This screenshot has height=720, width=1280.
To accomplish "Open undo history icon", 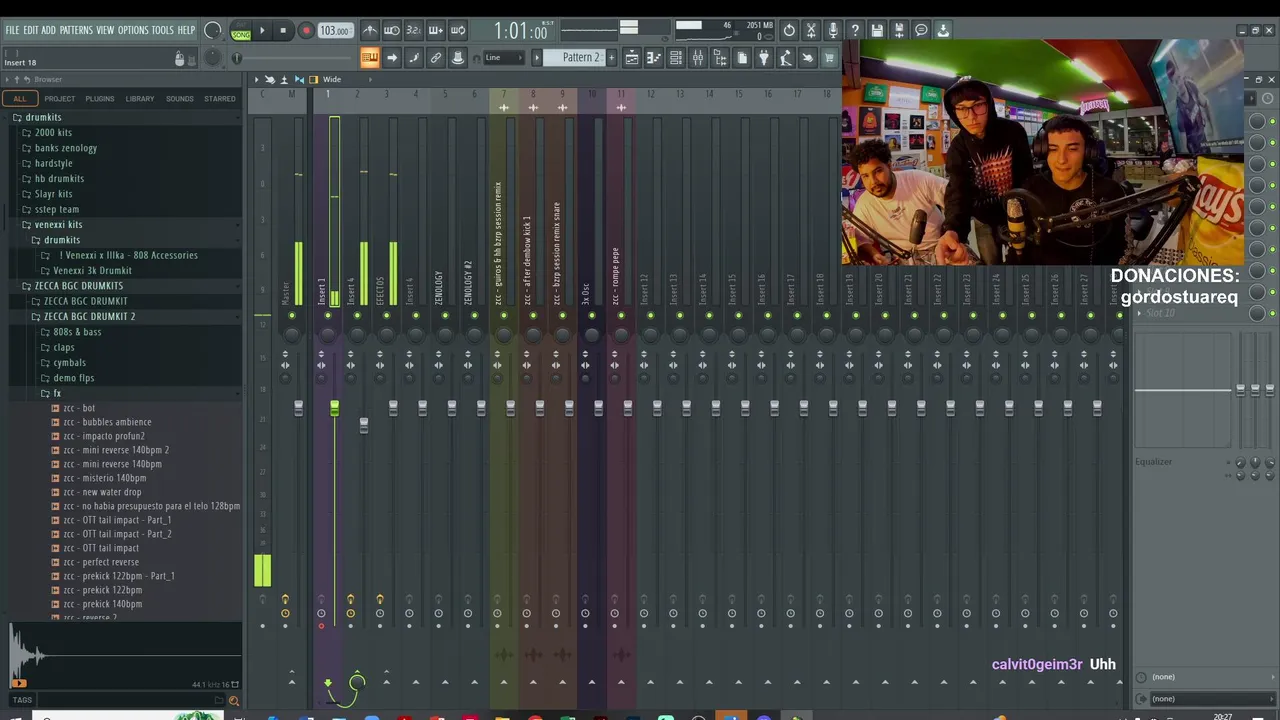I will pos(789,31).
